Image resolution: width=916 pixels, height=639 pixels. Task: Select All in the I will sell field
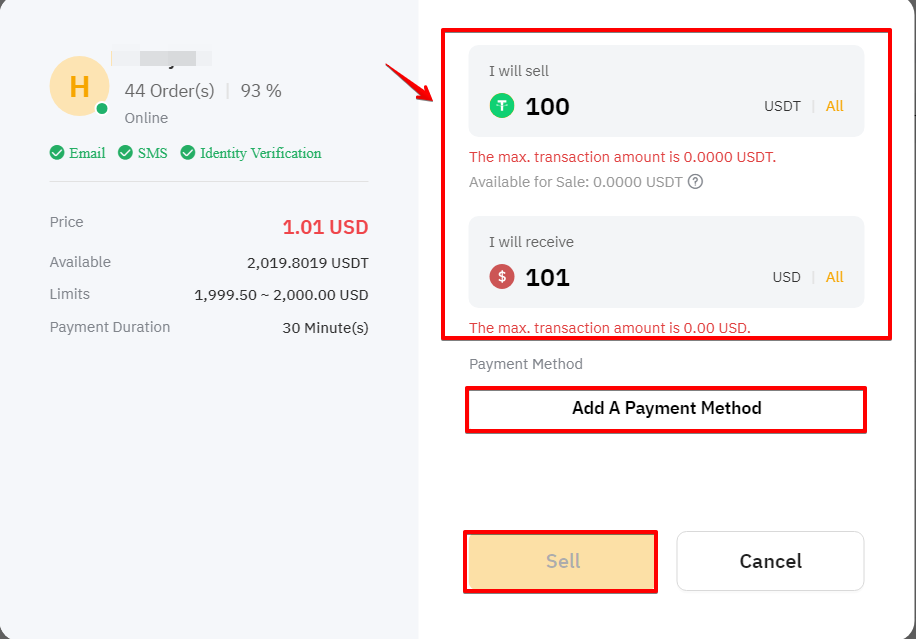[x=834, y=106]
